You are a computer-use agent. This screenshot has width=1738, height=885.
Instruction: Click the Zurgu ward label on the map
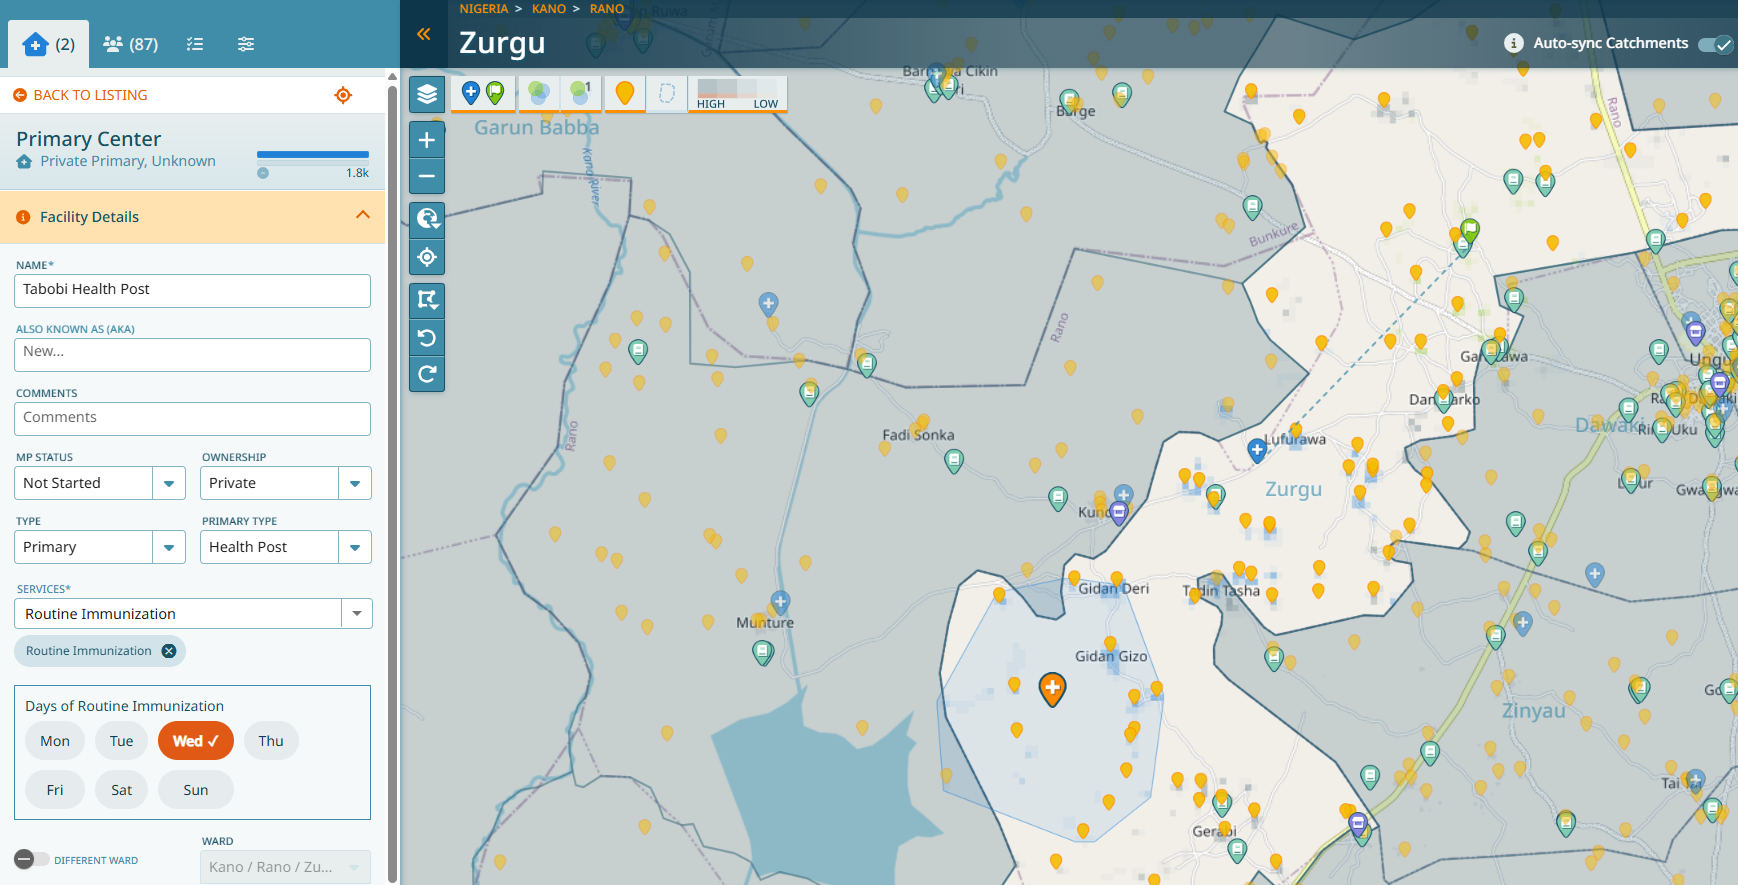click(x=1293, y=489)
